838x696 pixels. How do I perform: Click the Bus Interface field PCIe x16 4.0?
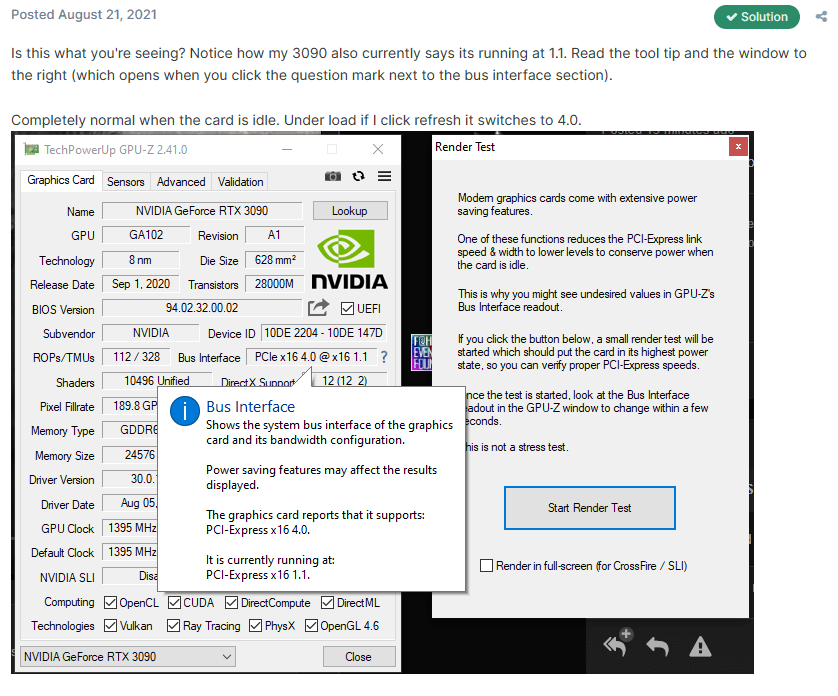point(311,357)
